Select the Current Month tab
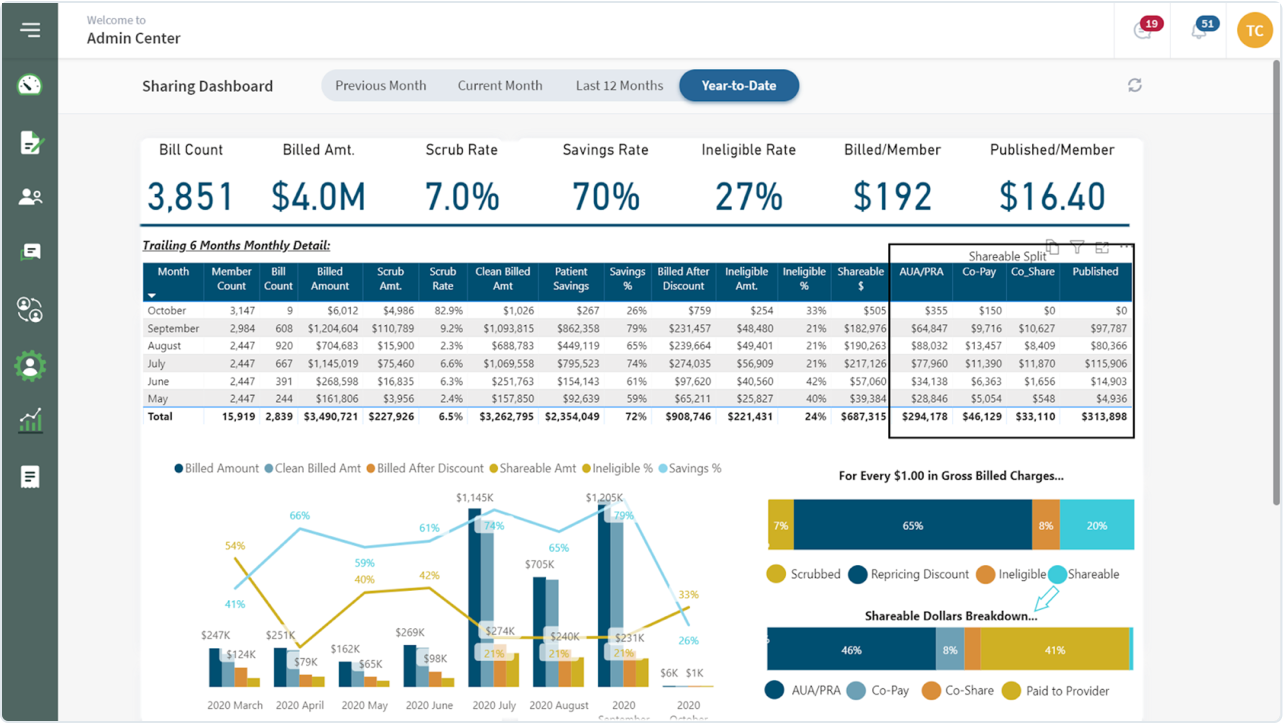The height and width of the screenshot is (724, 1284). click(500, 86)
